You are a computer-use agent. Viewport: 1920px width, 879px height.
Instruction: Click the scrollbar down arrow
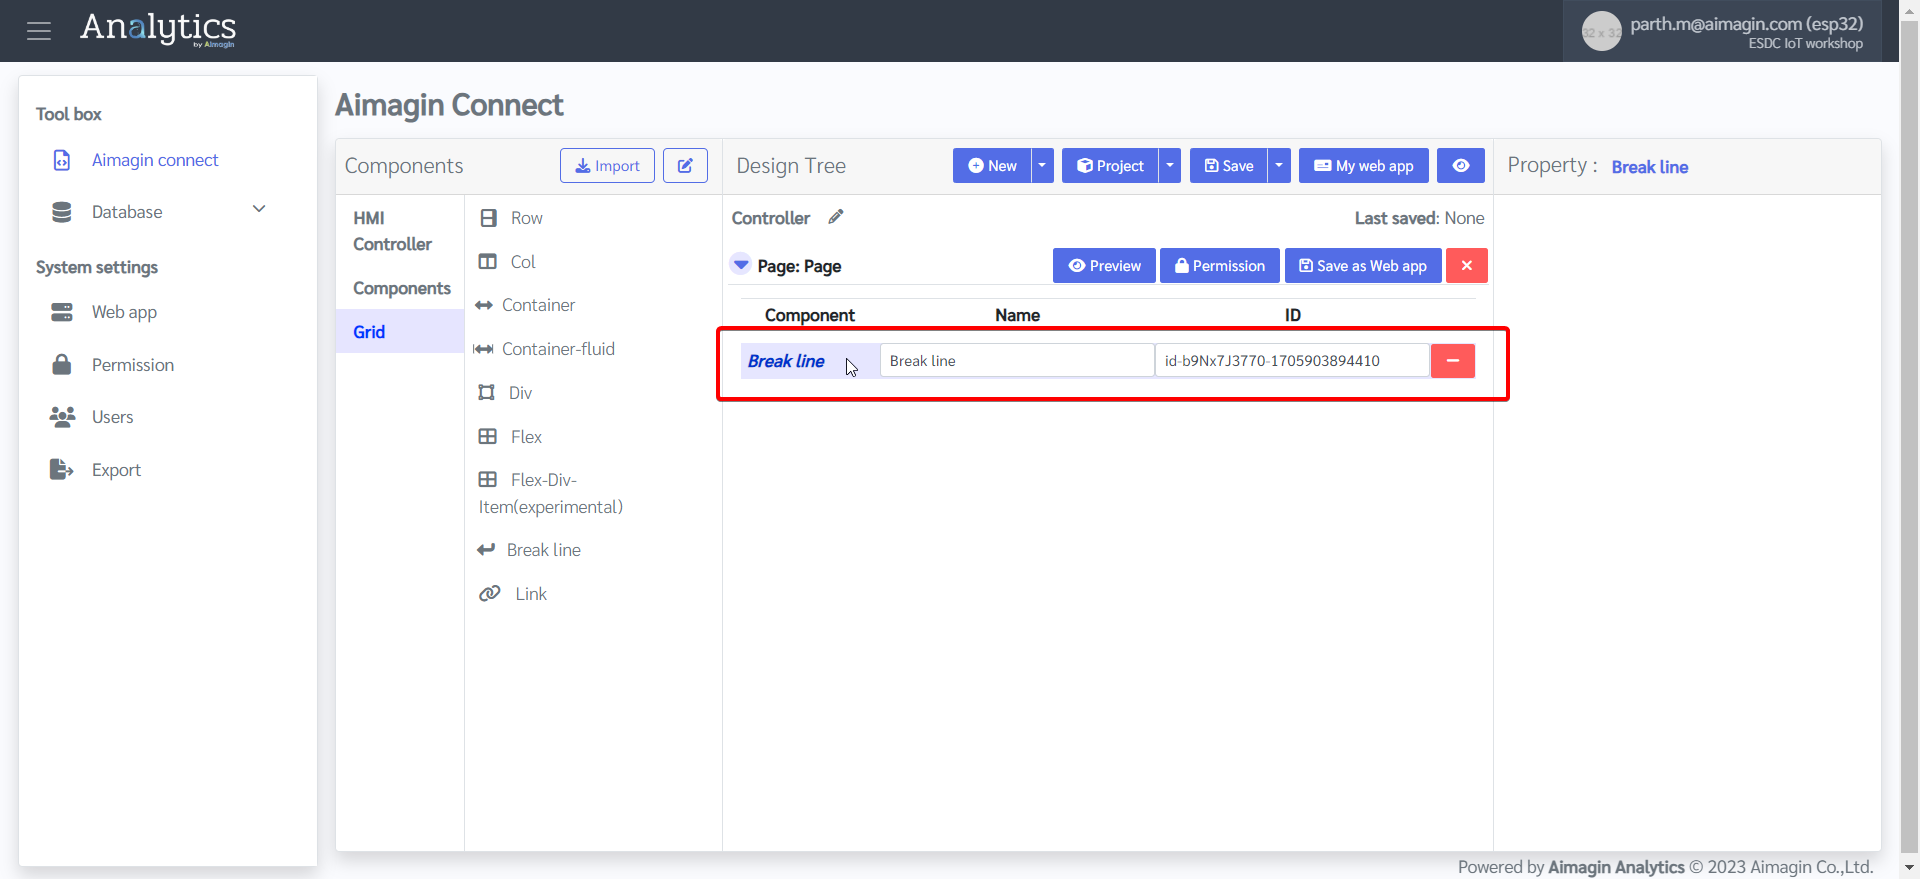1909,868
